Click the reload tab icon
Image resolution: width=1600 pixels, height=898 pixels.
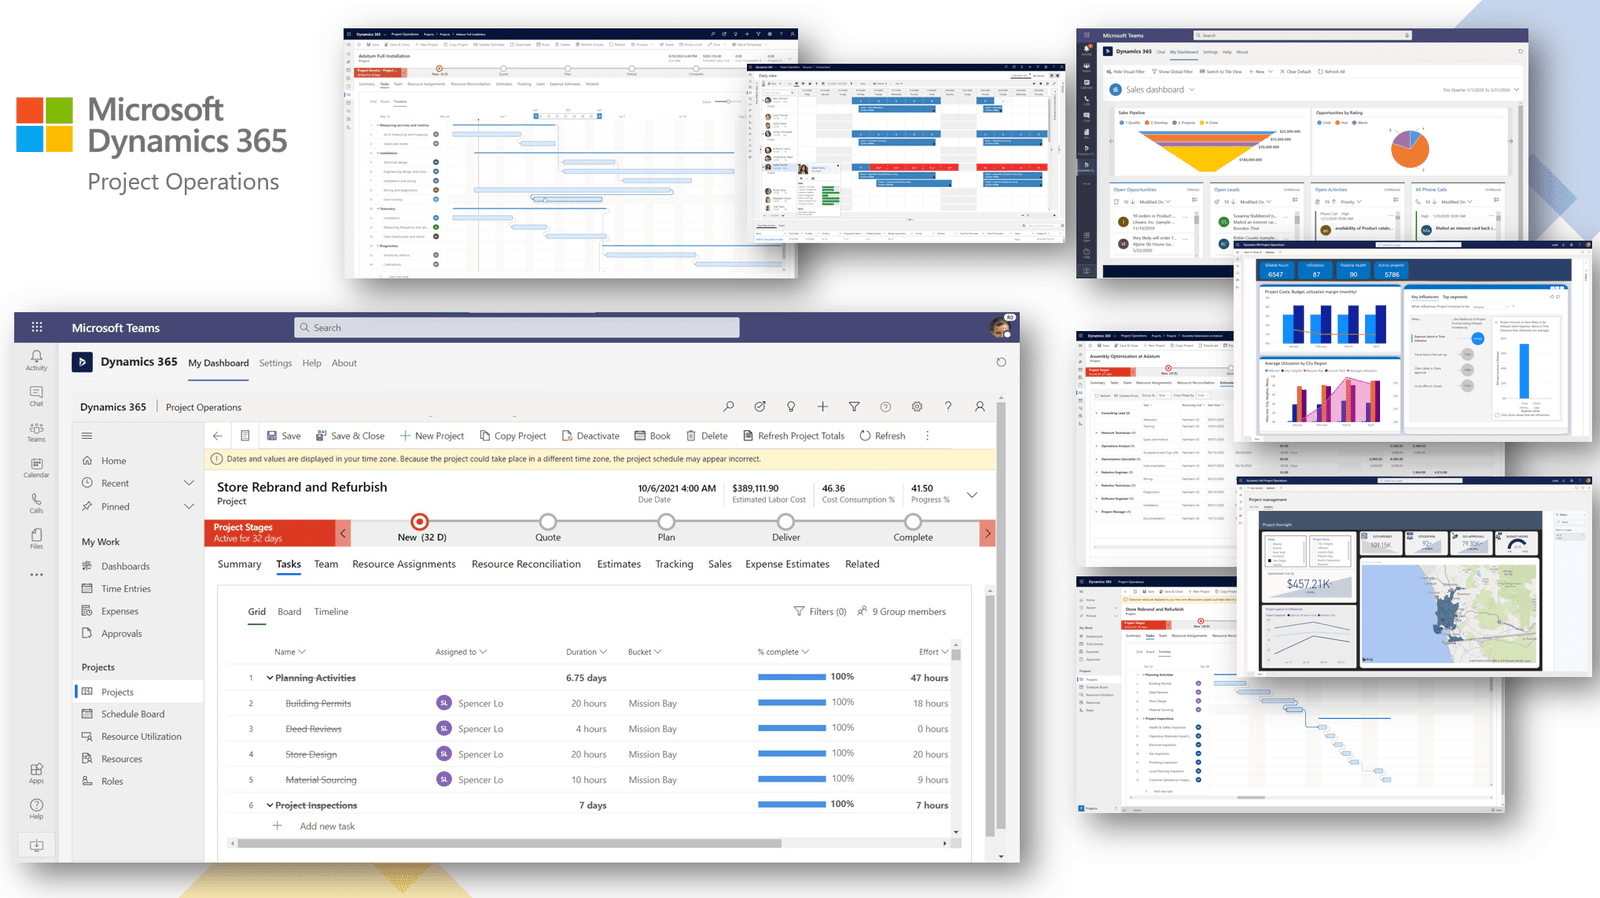1001,362
